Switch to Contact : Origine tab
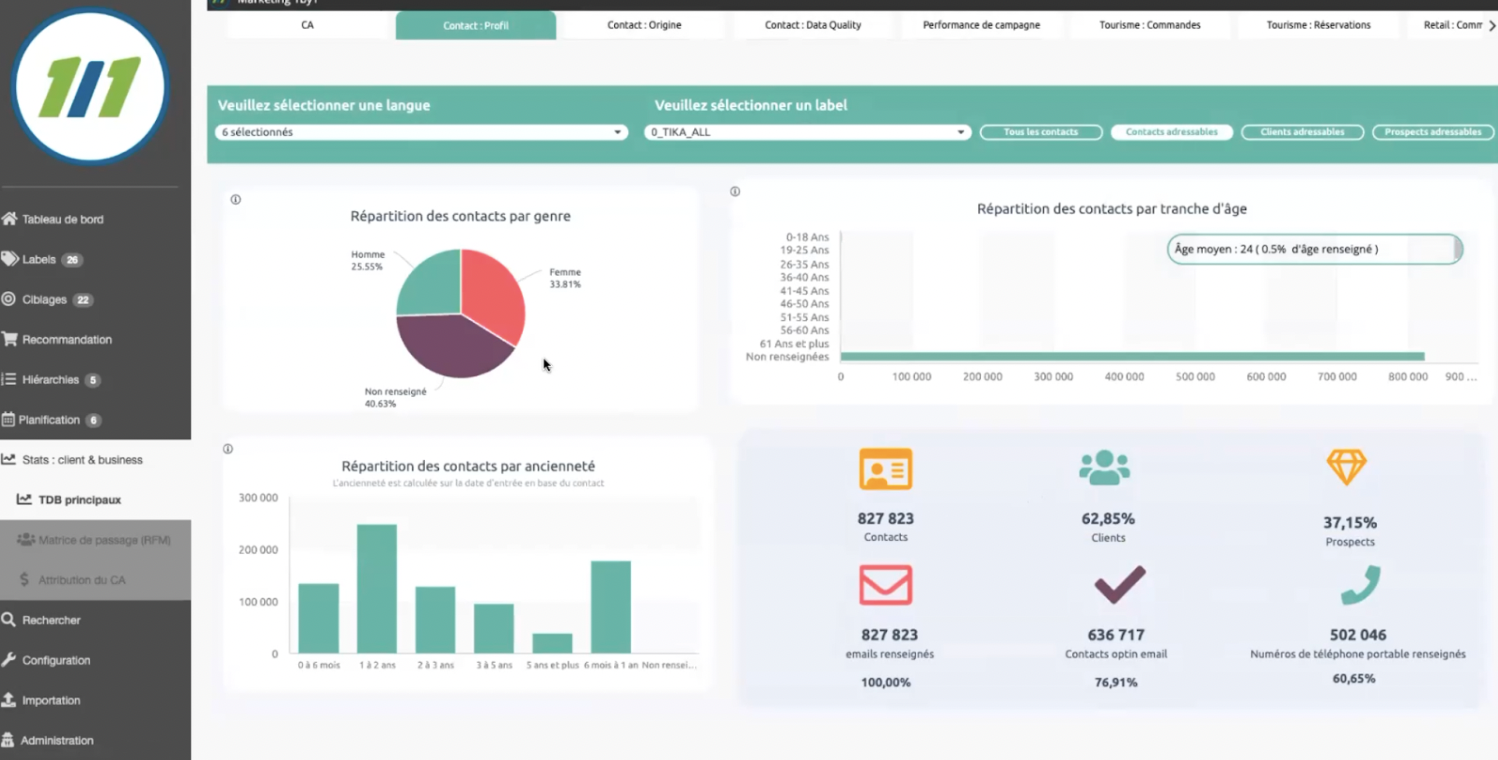The height and width of the screenshot is (760, 1498). click(644, 25)
